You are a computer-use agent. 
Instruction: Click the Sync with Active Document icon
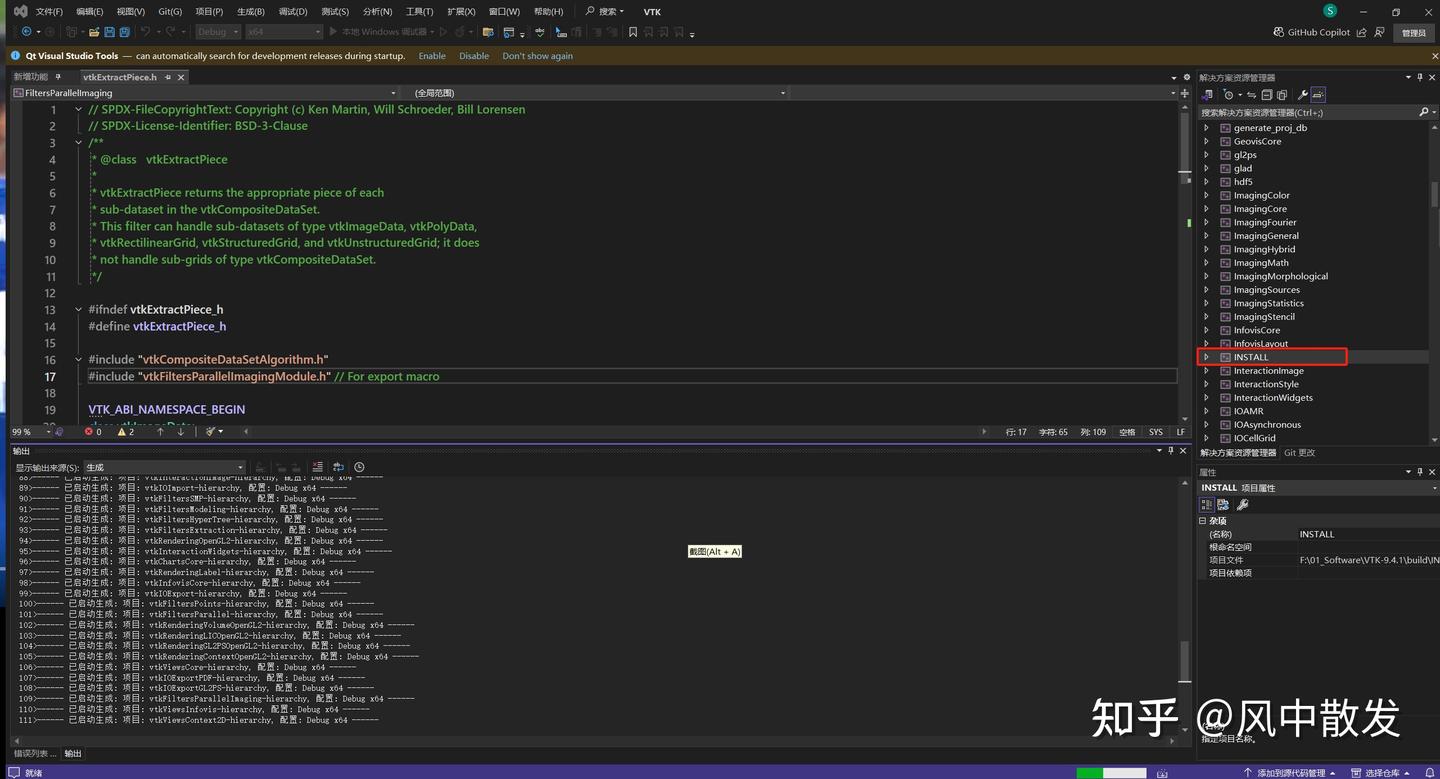1252,94
